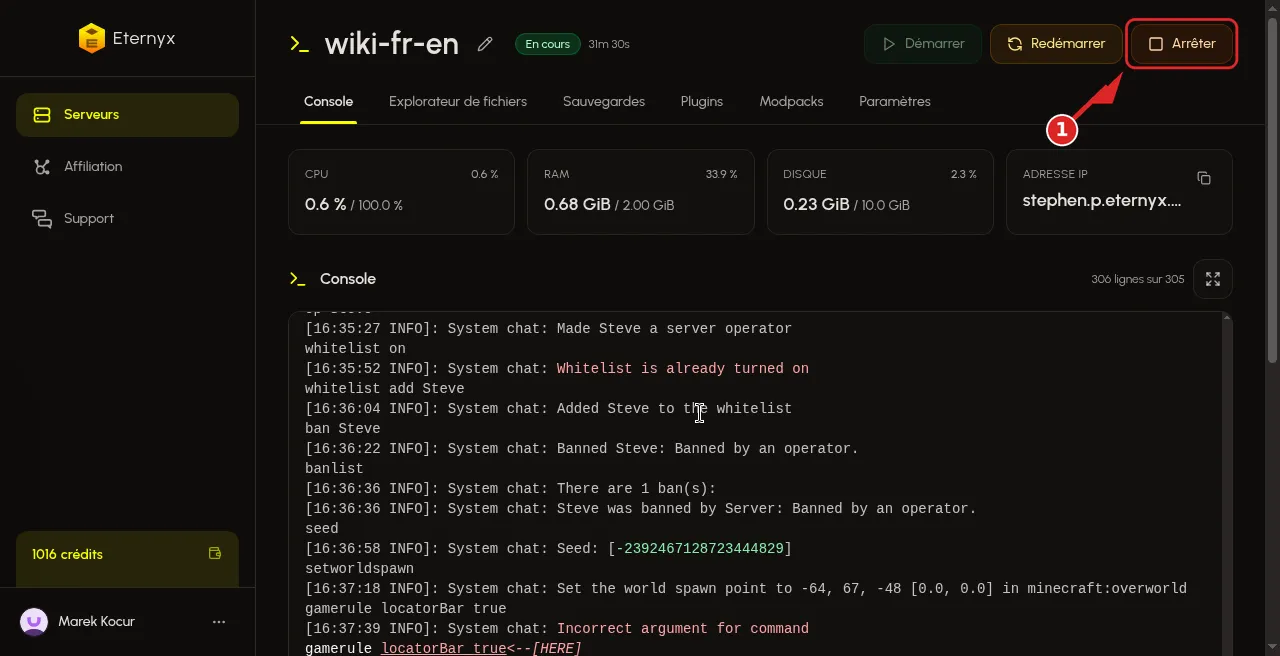
Task: Click the CPU usage card
Action: pos(401,192)
